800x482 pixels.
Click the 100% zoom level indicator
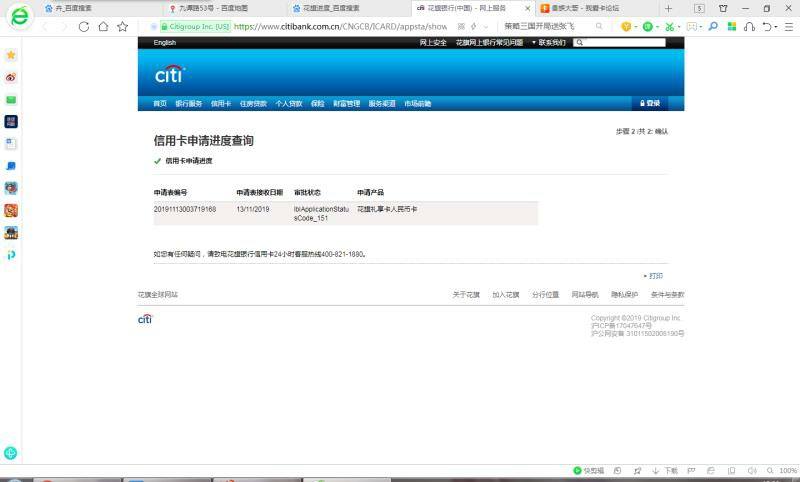point(788,470)
